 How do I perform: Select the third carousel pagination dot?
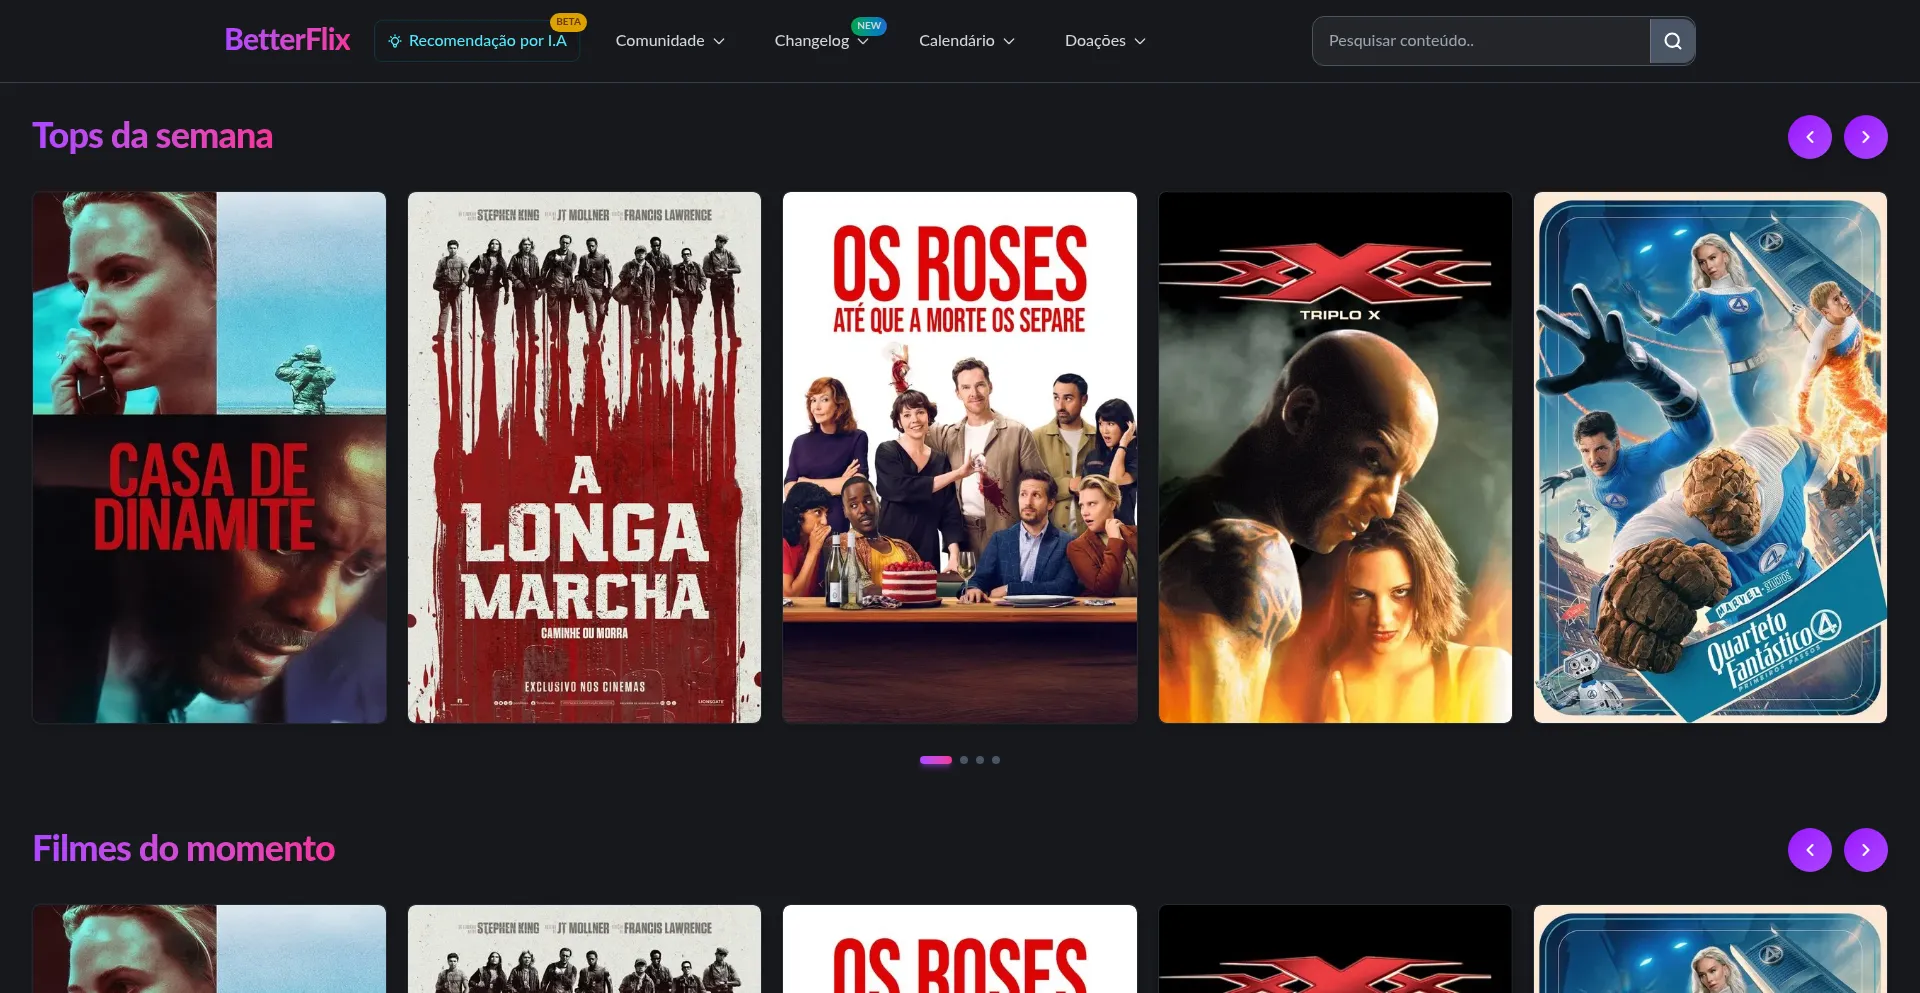pos(980,760)
